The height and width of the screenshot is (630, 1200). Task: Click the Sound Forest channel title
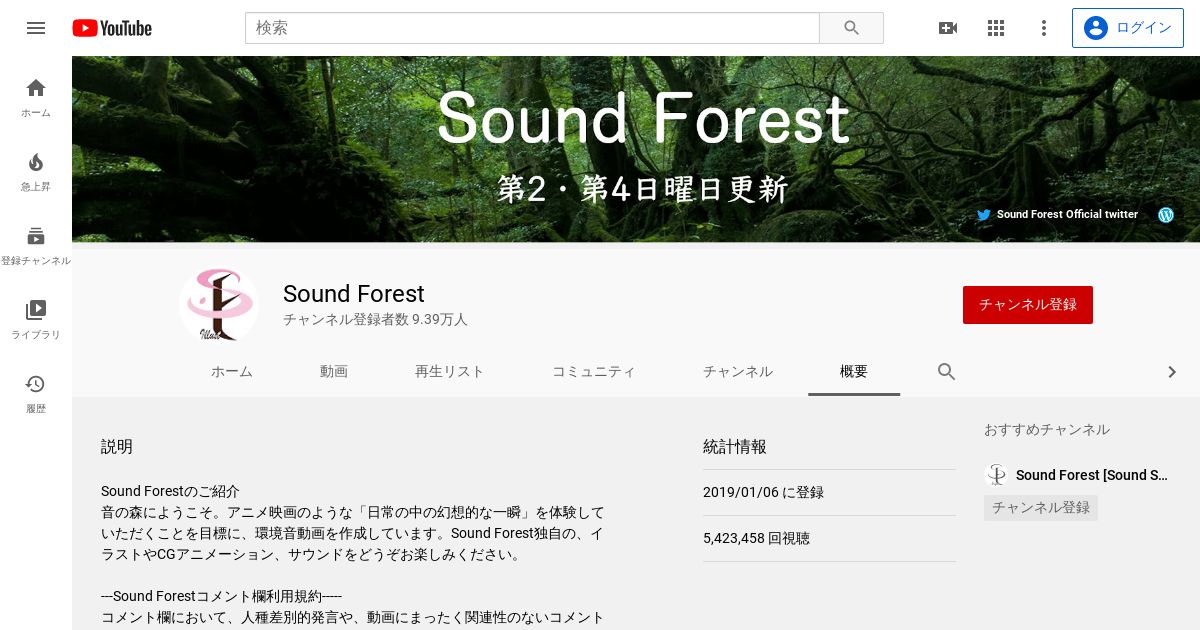click(x=354, y=294)
